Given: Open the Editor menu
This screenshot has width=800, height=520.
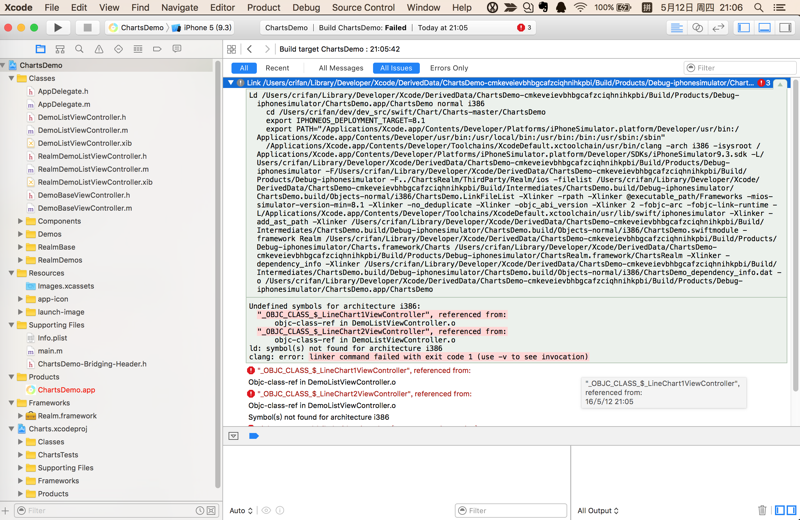Looking at the screenshot, I should (222, 8).
